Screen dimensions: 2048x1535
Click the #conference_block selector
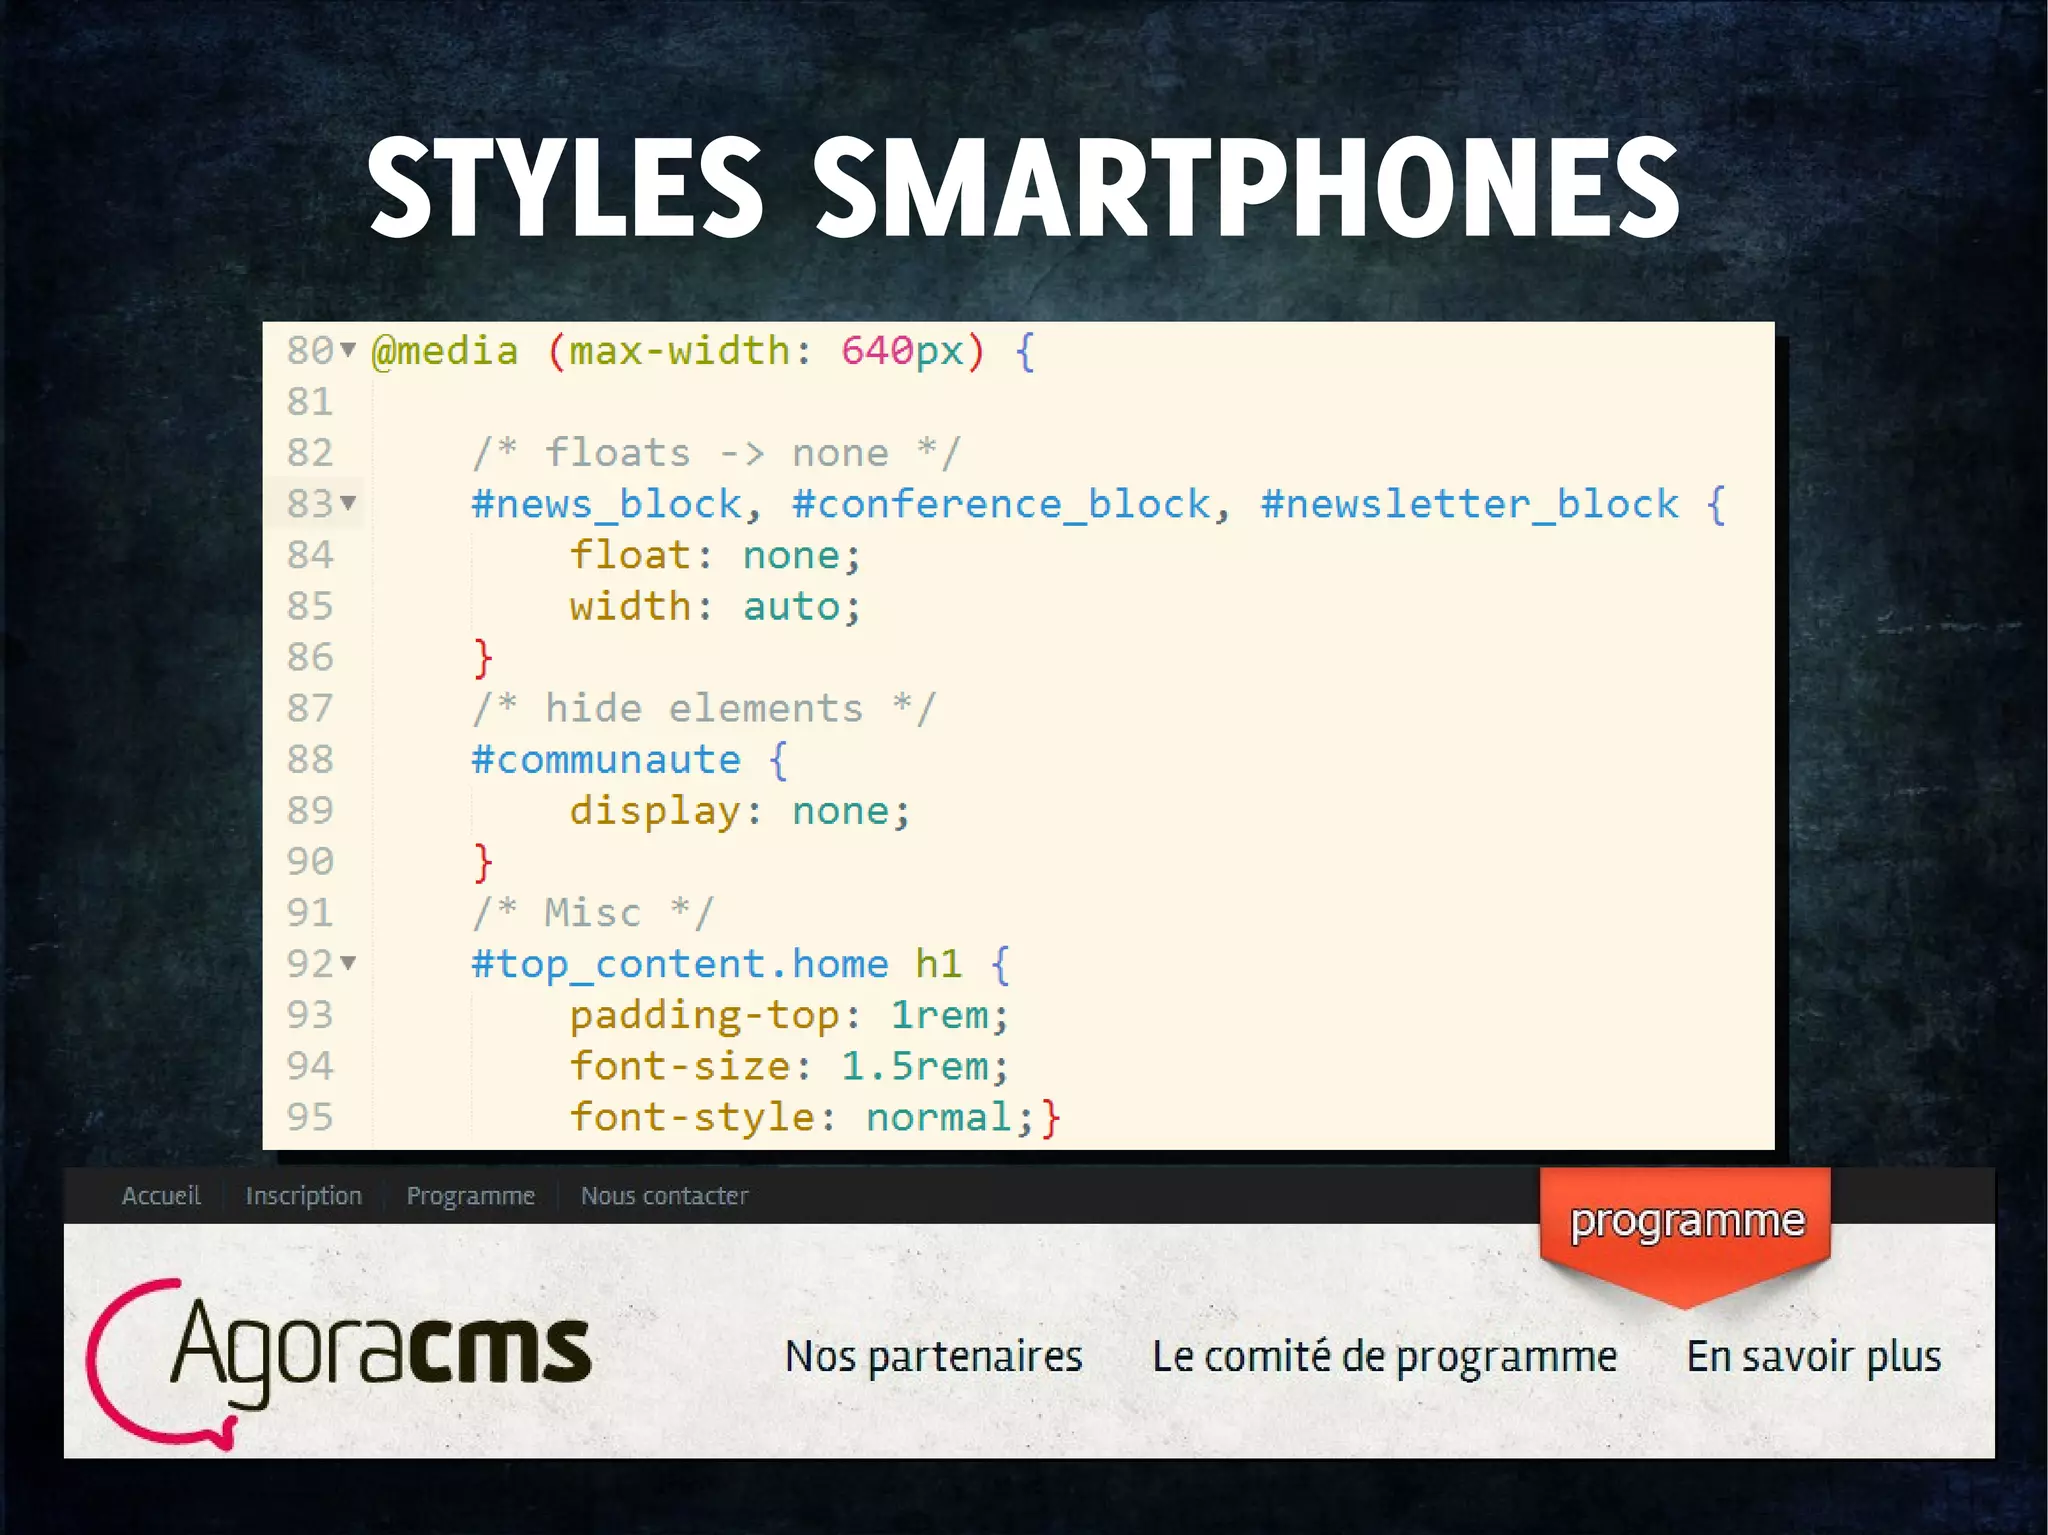point(1002,504)
